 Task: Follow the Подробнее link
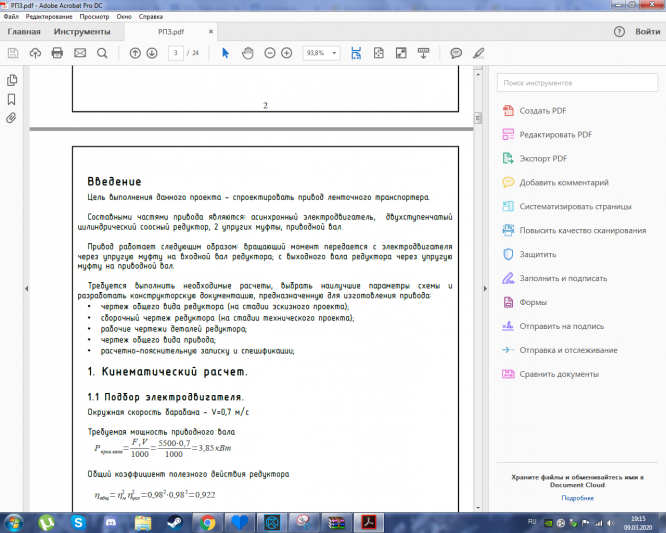[x=578, y=498]
